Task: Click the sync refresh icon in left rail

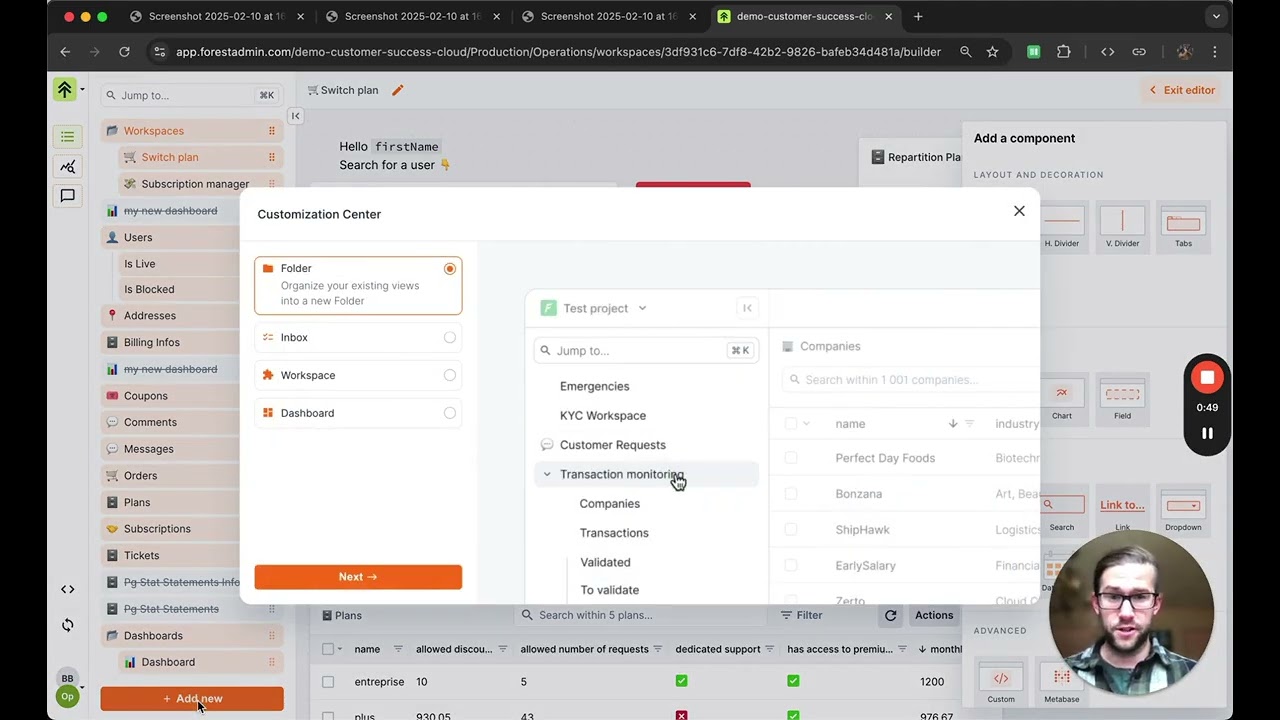Action: (x=67, y=625)
